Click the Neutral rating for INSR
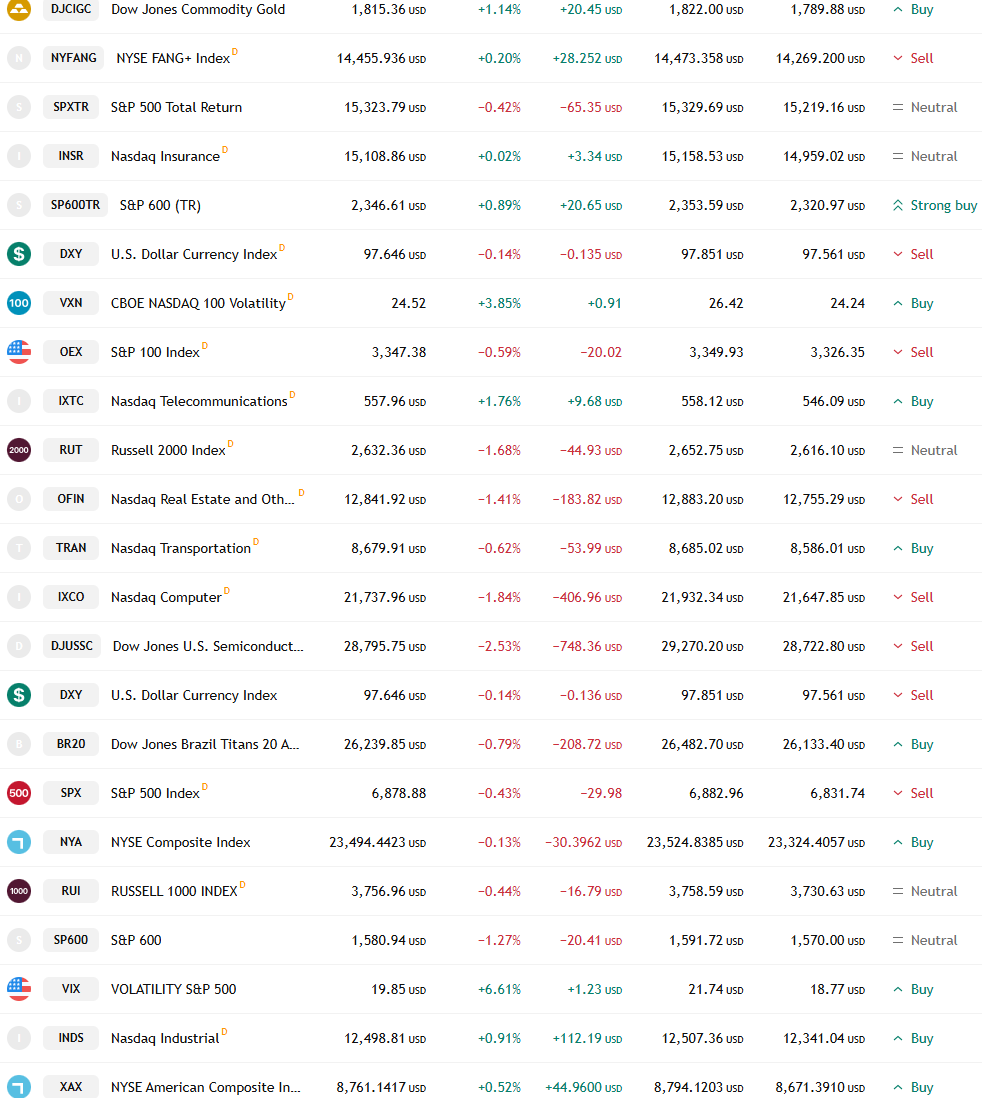The width and height of the screenshot is (982, 1098). point(925,157)
